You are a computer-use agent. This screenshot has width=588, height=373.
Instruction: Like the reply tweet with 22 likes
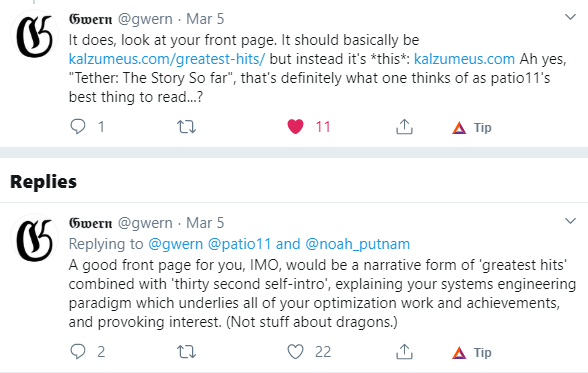tap(296, 352)
